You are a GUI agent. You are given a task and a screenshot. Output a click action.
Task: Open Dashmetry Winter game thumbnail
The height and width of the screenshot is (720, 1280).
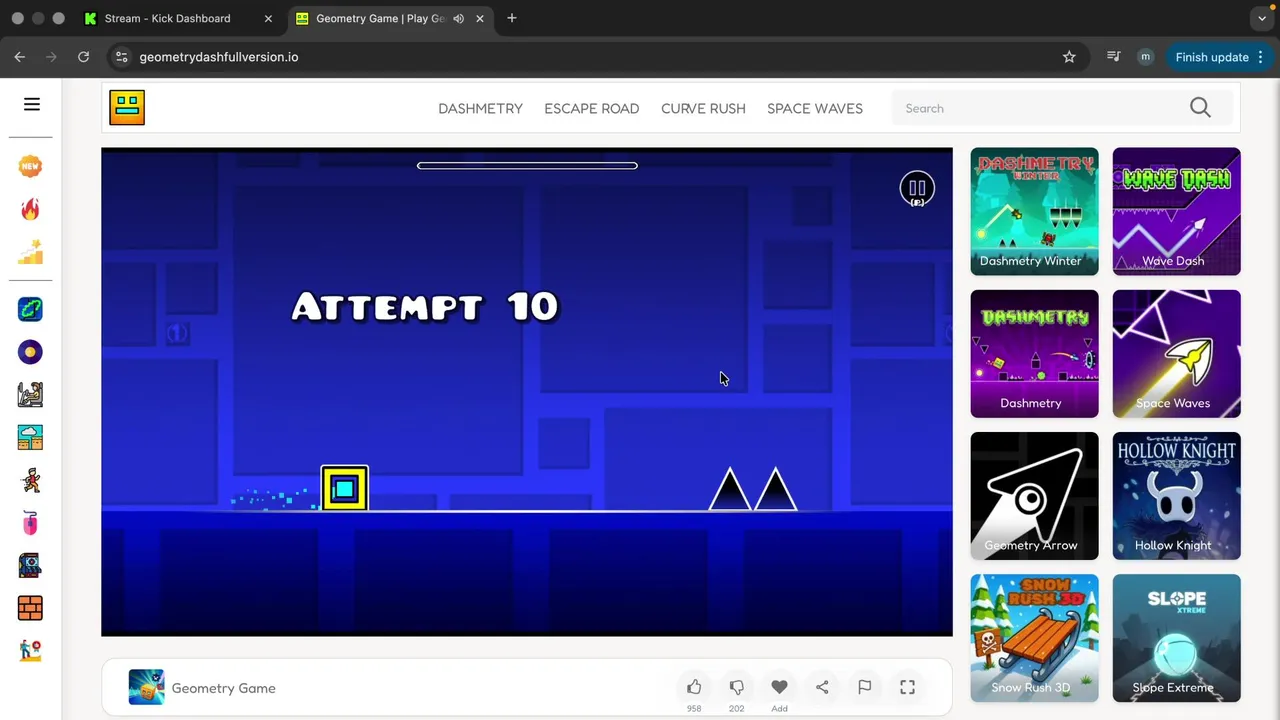click(x=1034, y=211)
